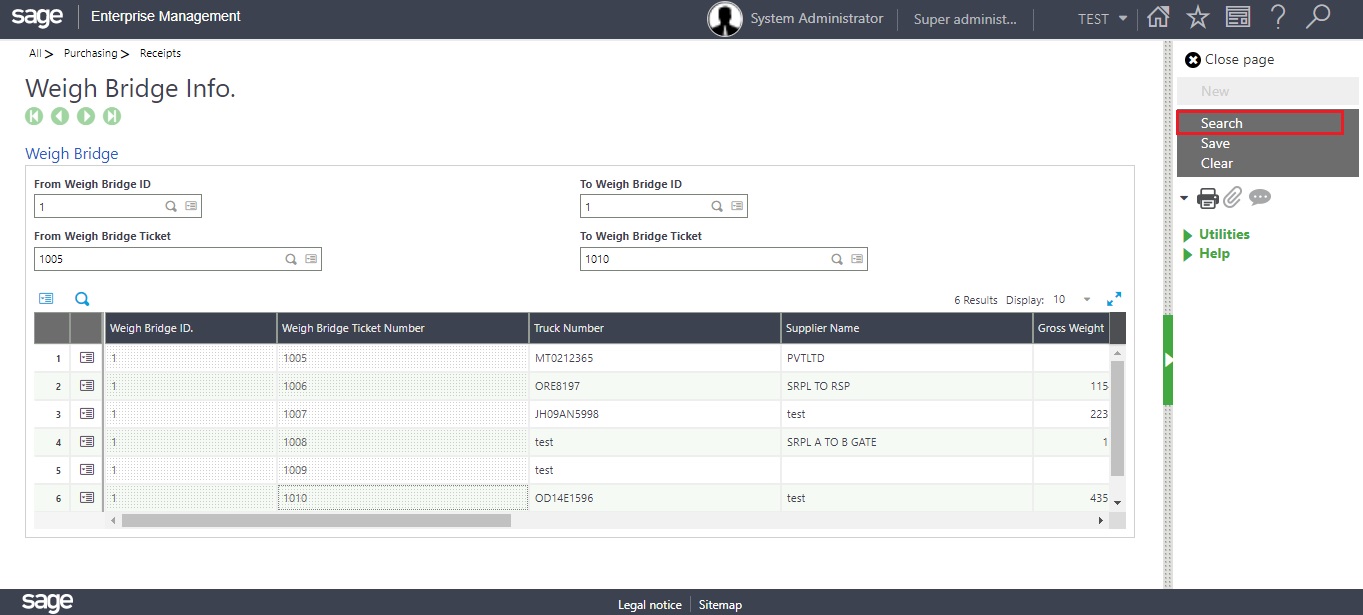Click the global search magnifier in top bar
Viewport: 1363px width, 615px height.
[1318, 18]
